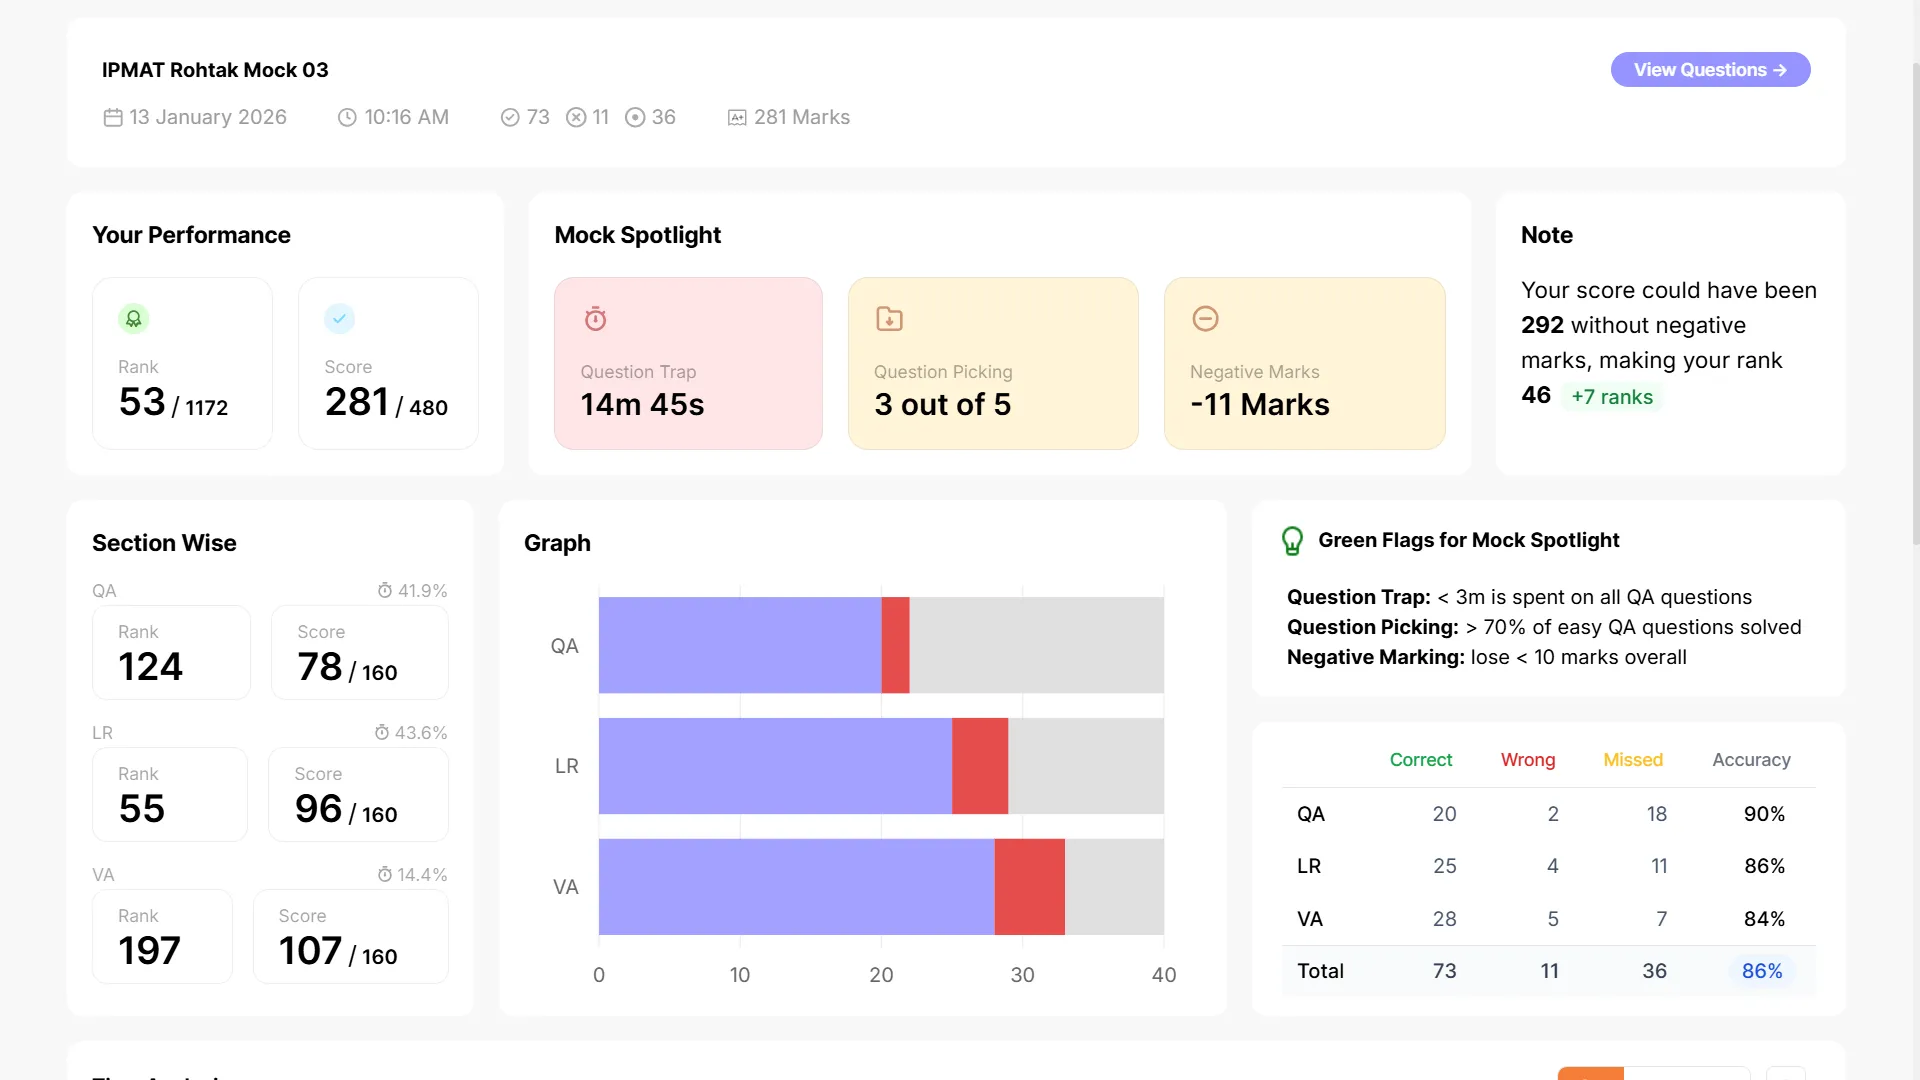Click the stopwatch icon in Question Trap card
This screenshot has width=1920, height=1080.
[595, 319]
